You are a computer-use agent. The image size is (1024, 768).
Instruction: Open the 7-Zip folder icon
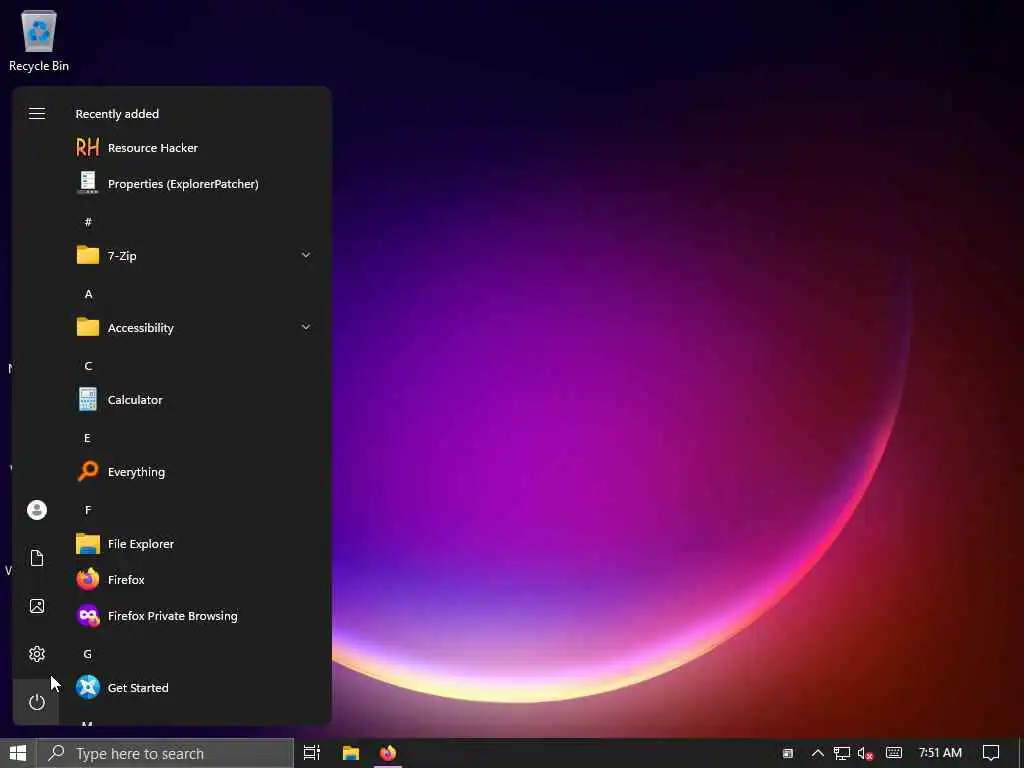pyautogui.click(x=88, y=255)
